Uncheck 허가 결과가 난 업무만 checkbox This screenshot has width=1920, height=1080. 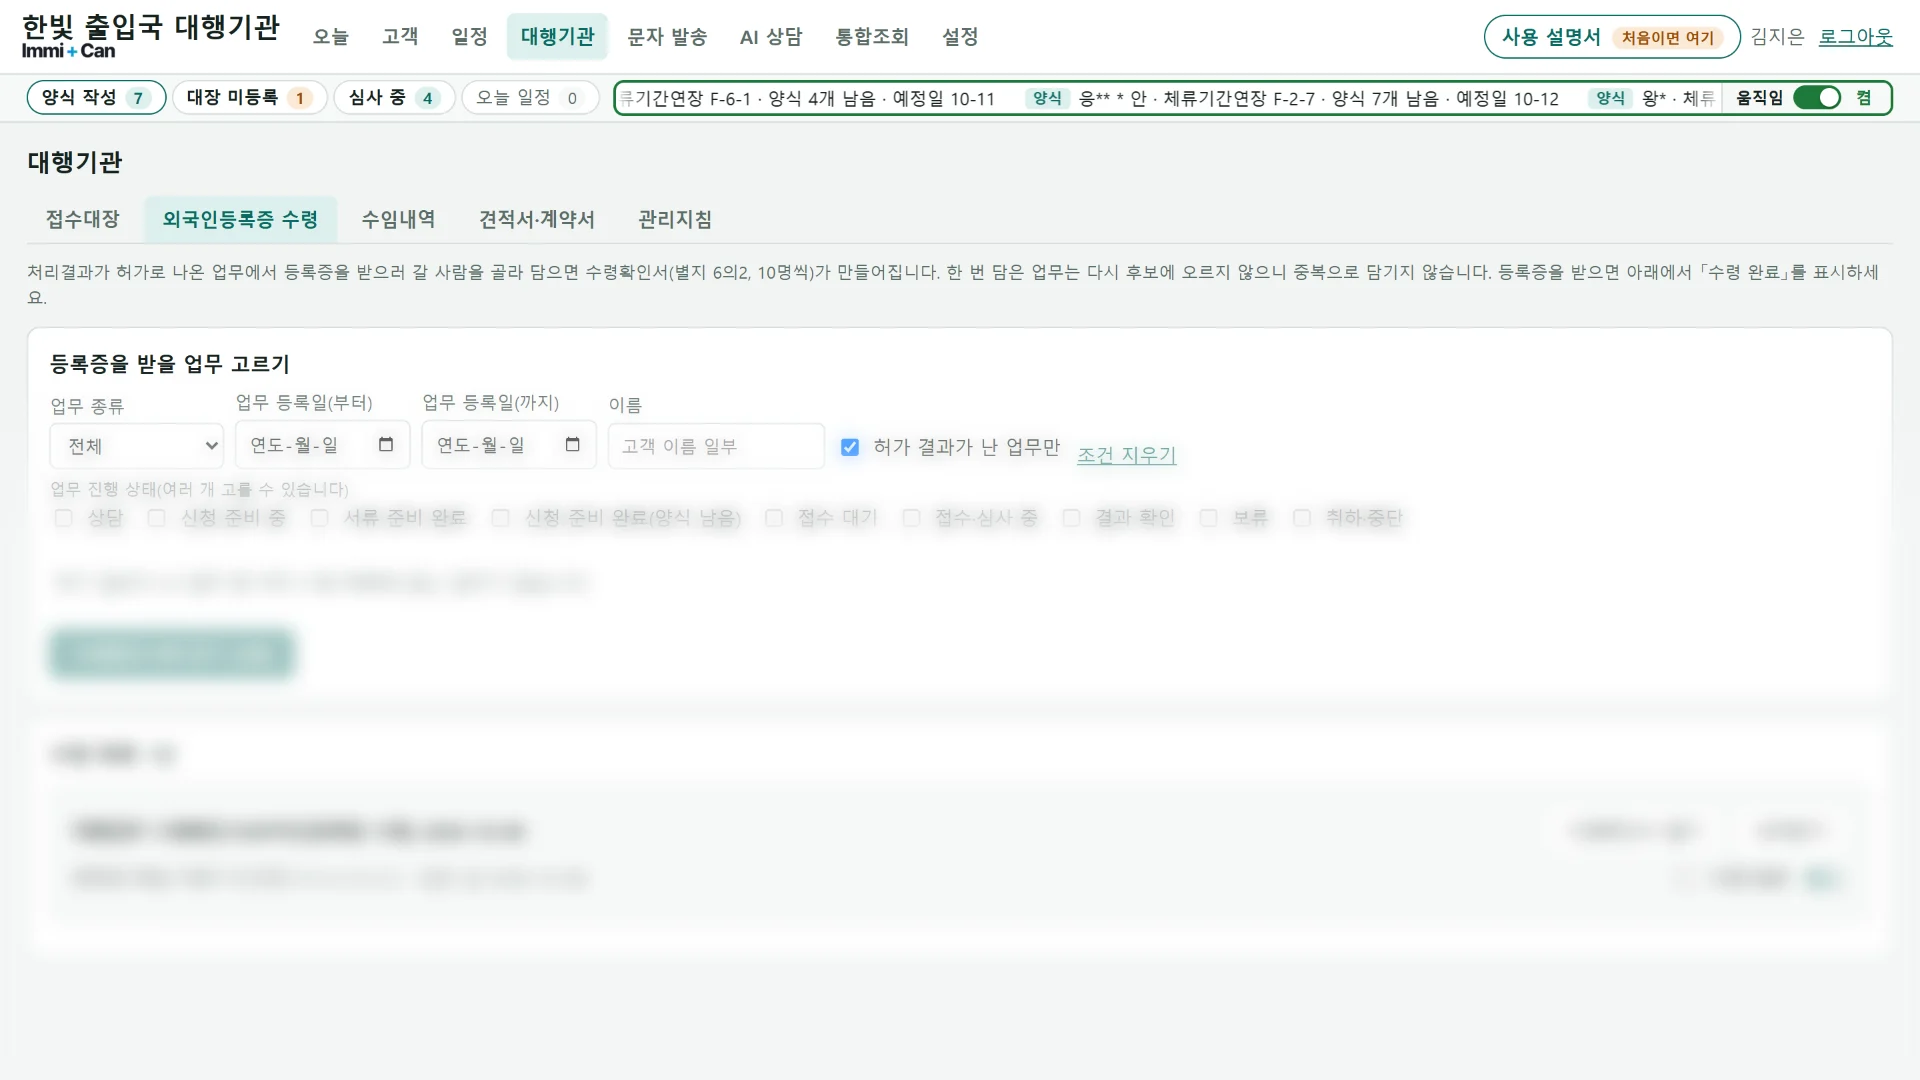(850, 447)
